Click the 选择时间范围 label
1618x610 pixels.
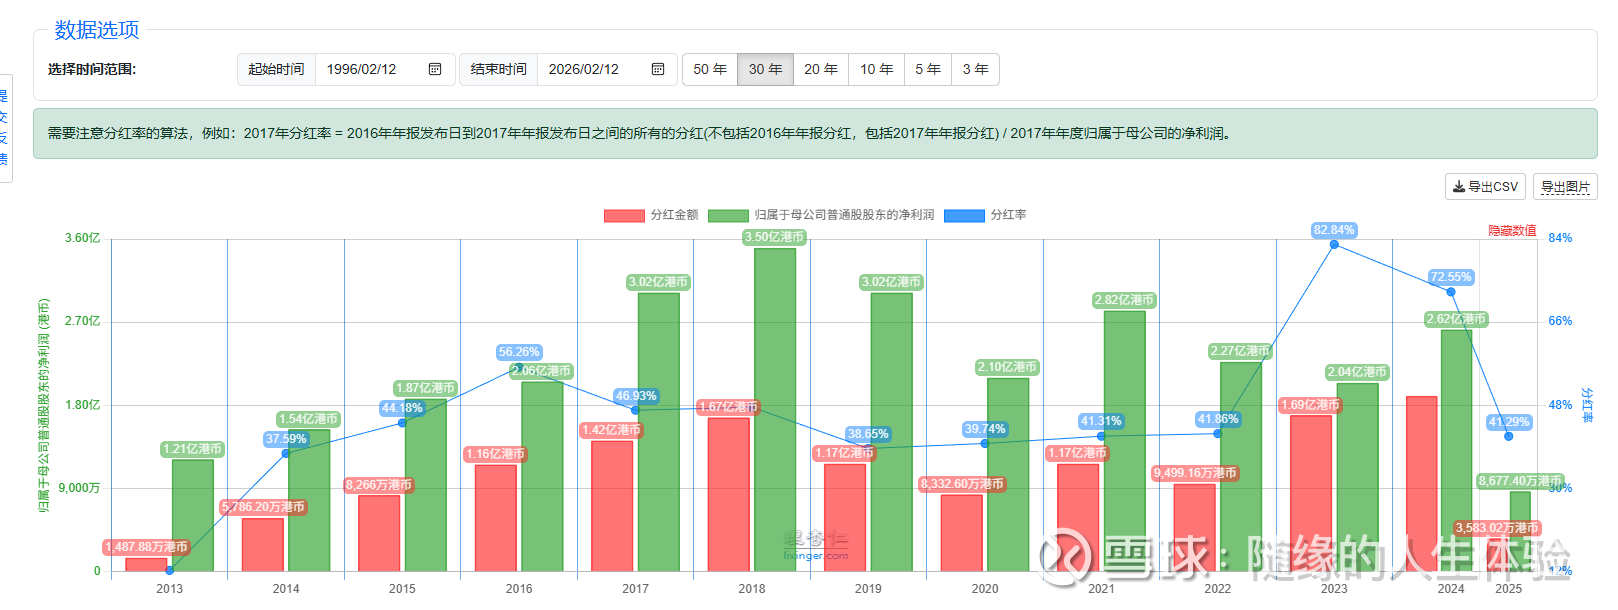(x=92, y=69)
